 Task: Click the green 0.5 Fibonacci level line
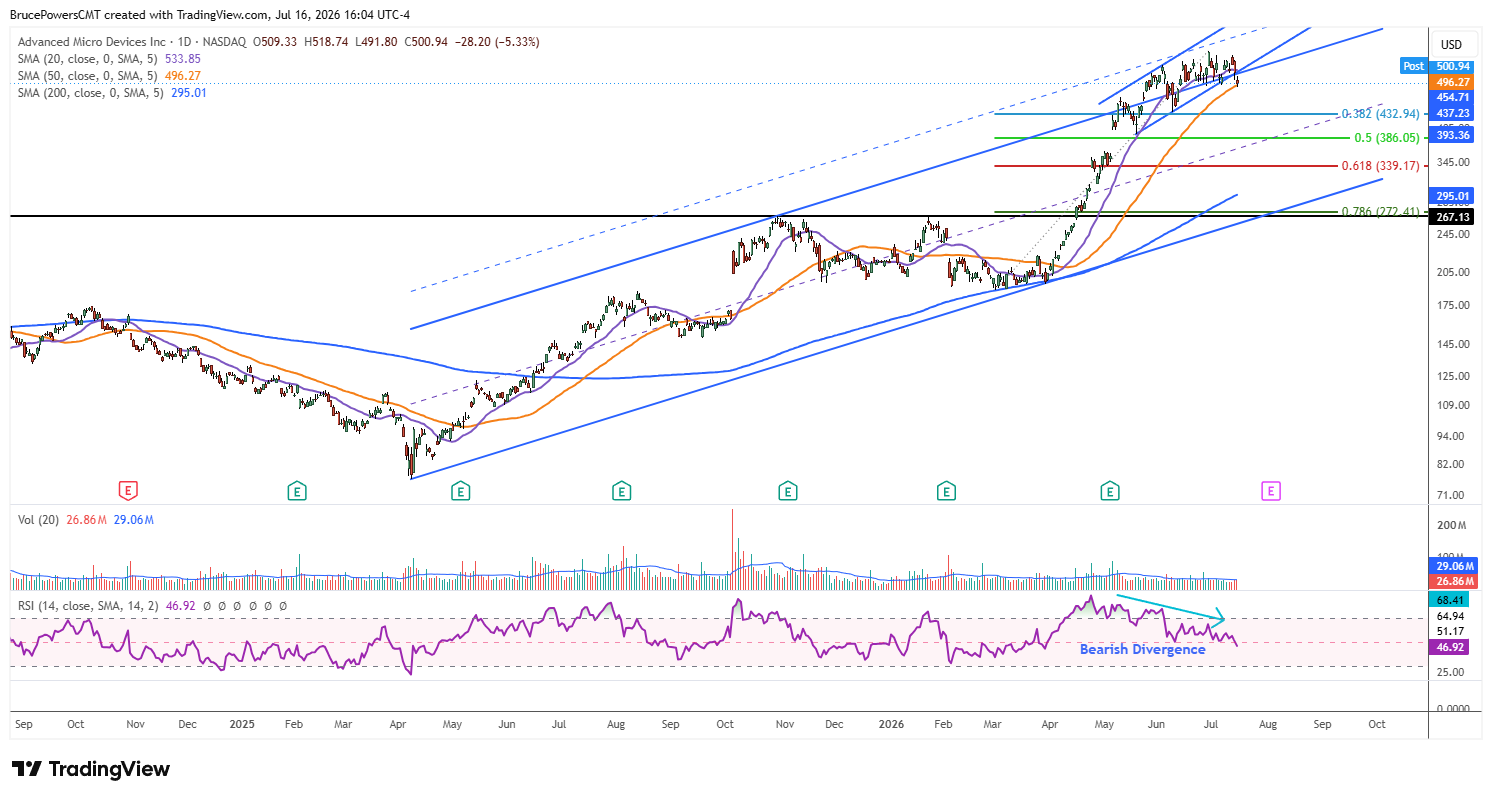[1170, 138]
